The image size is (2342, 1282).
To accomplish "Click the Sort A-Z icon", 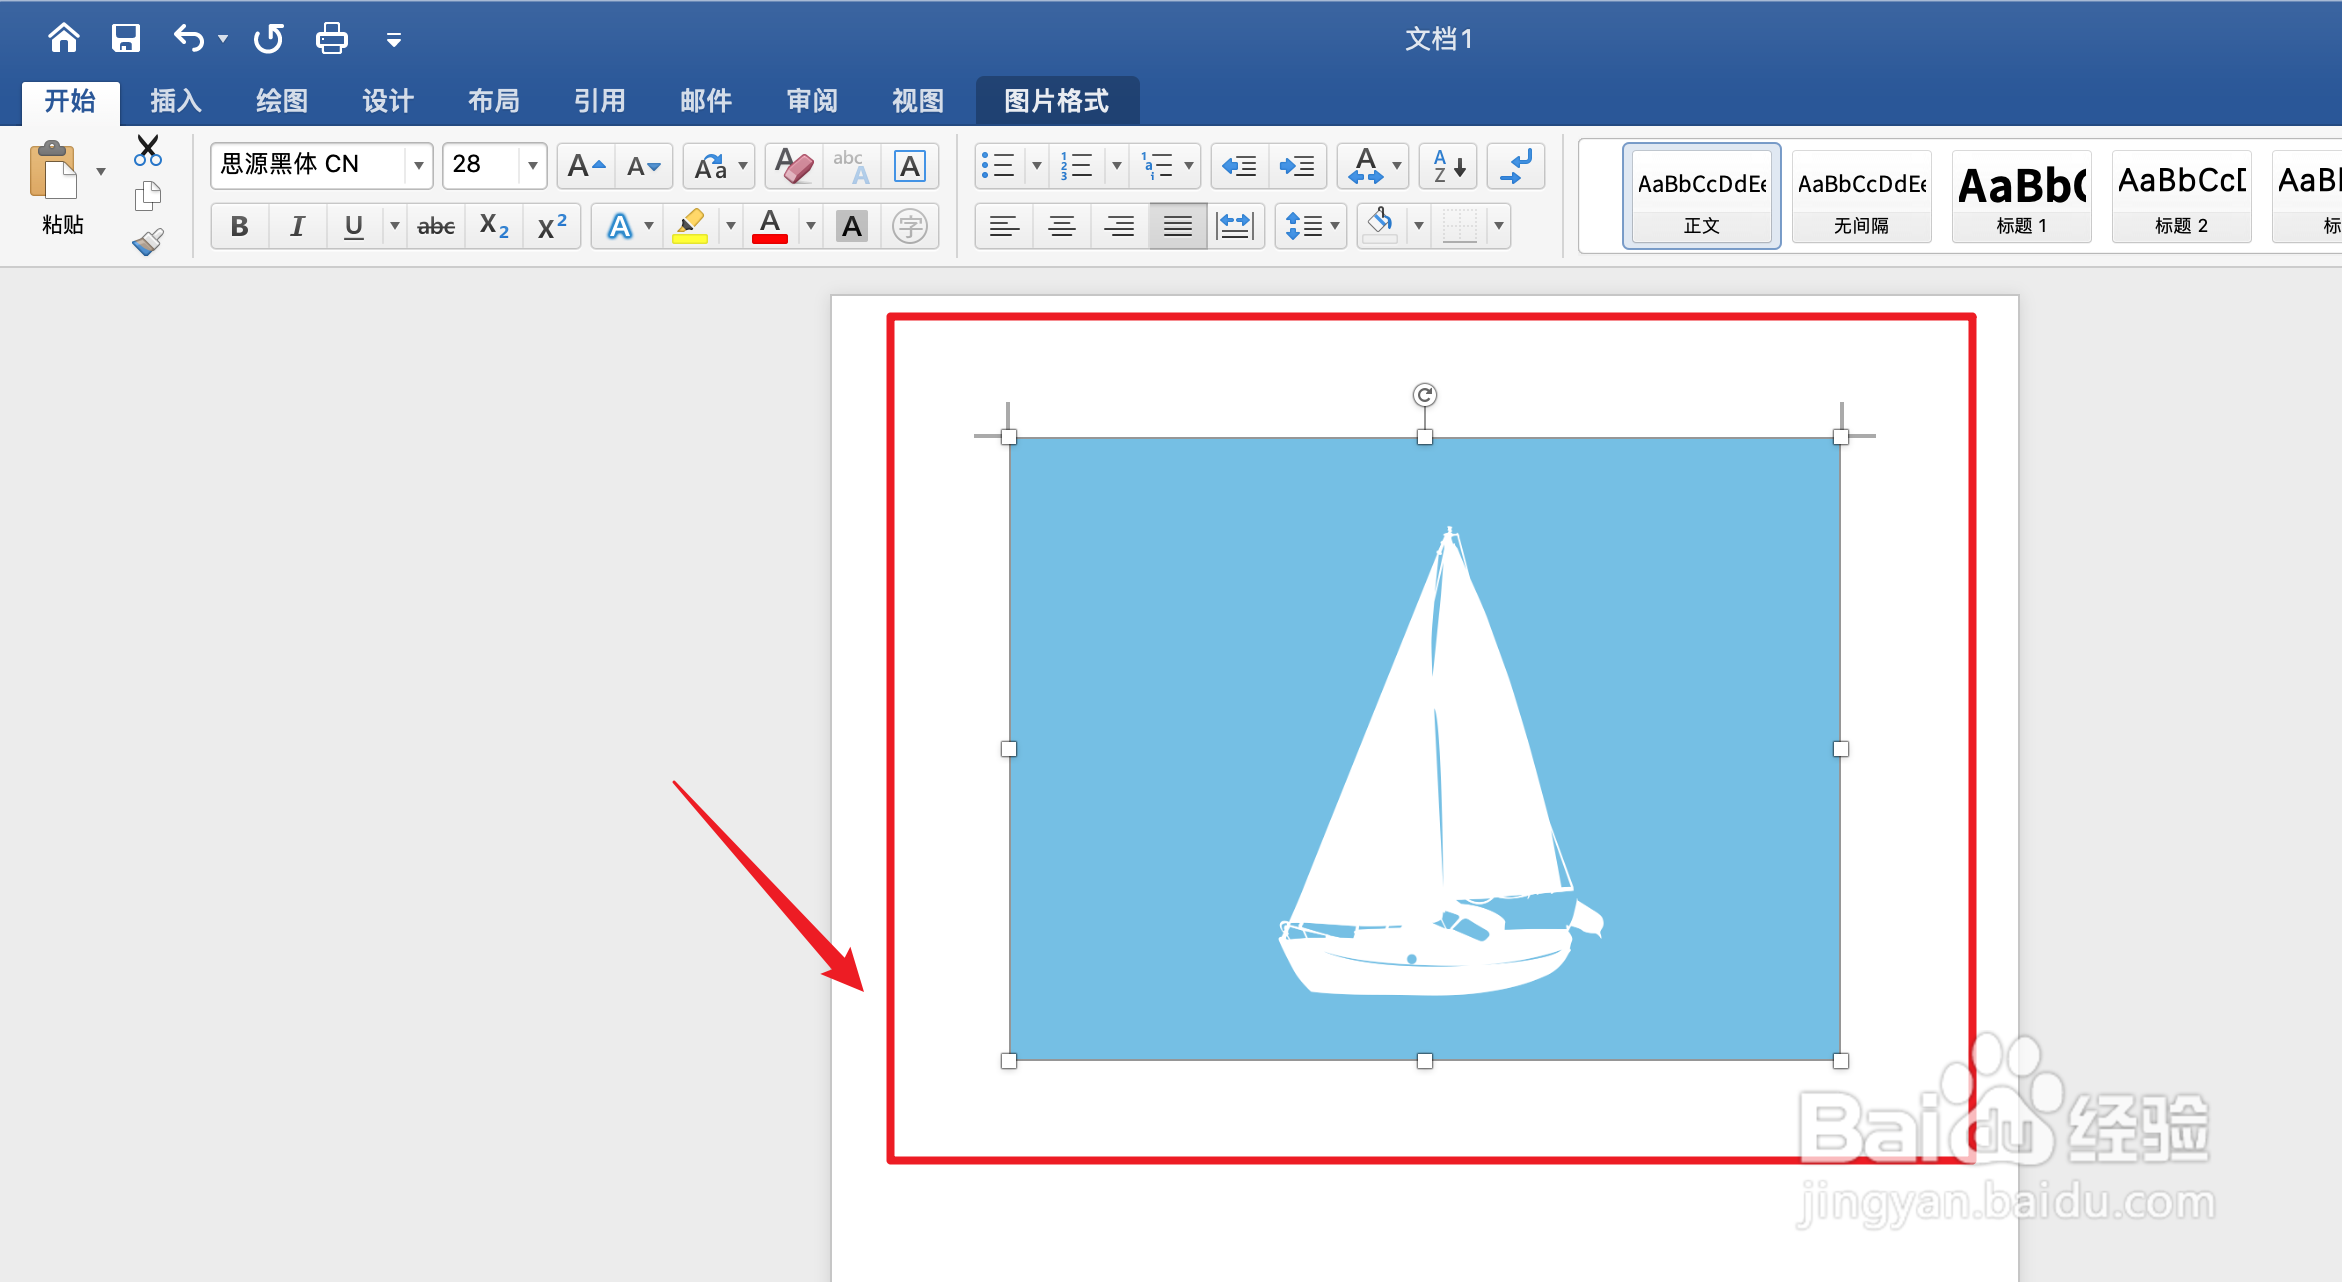I will (x=1447, y=166).
